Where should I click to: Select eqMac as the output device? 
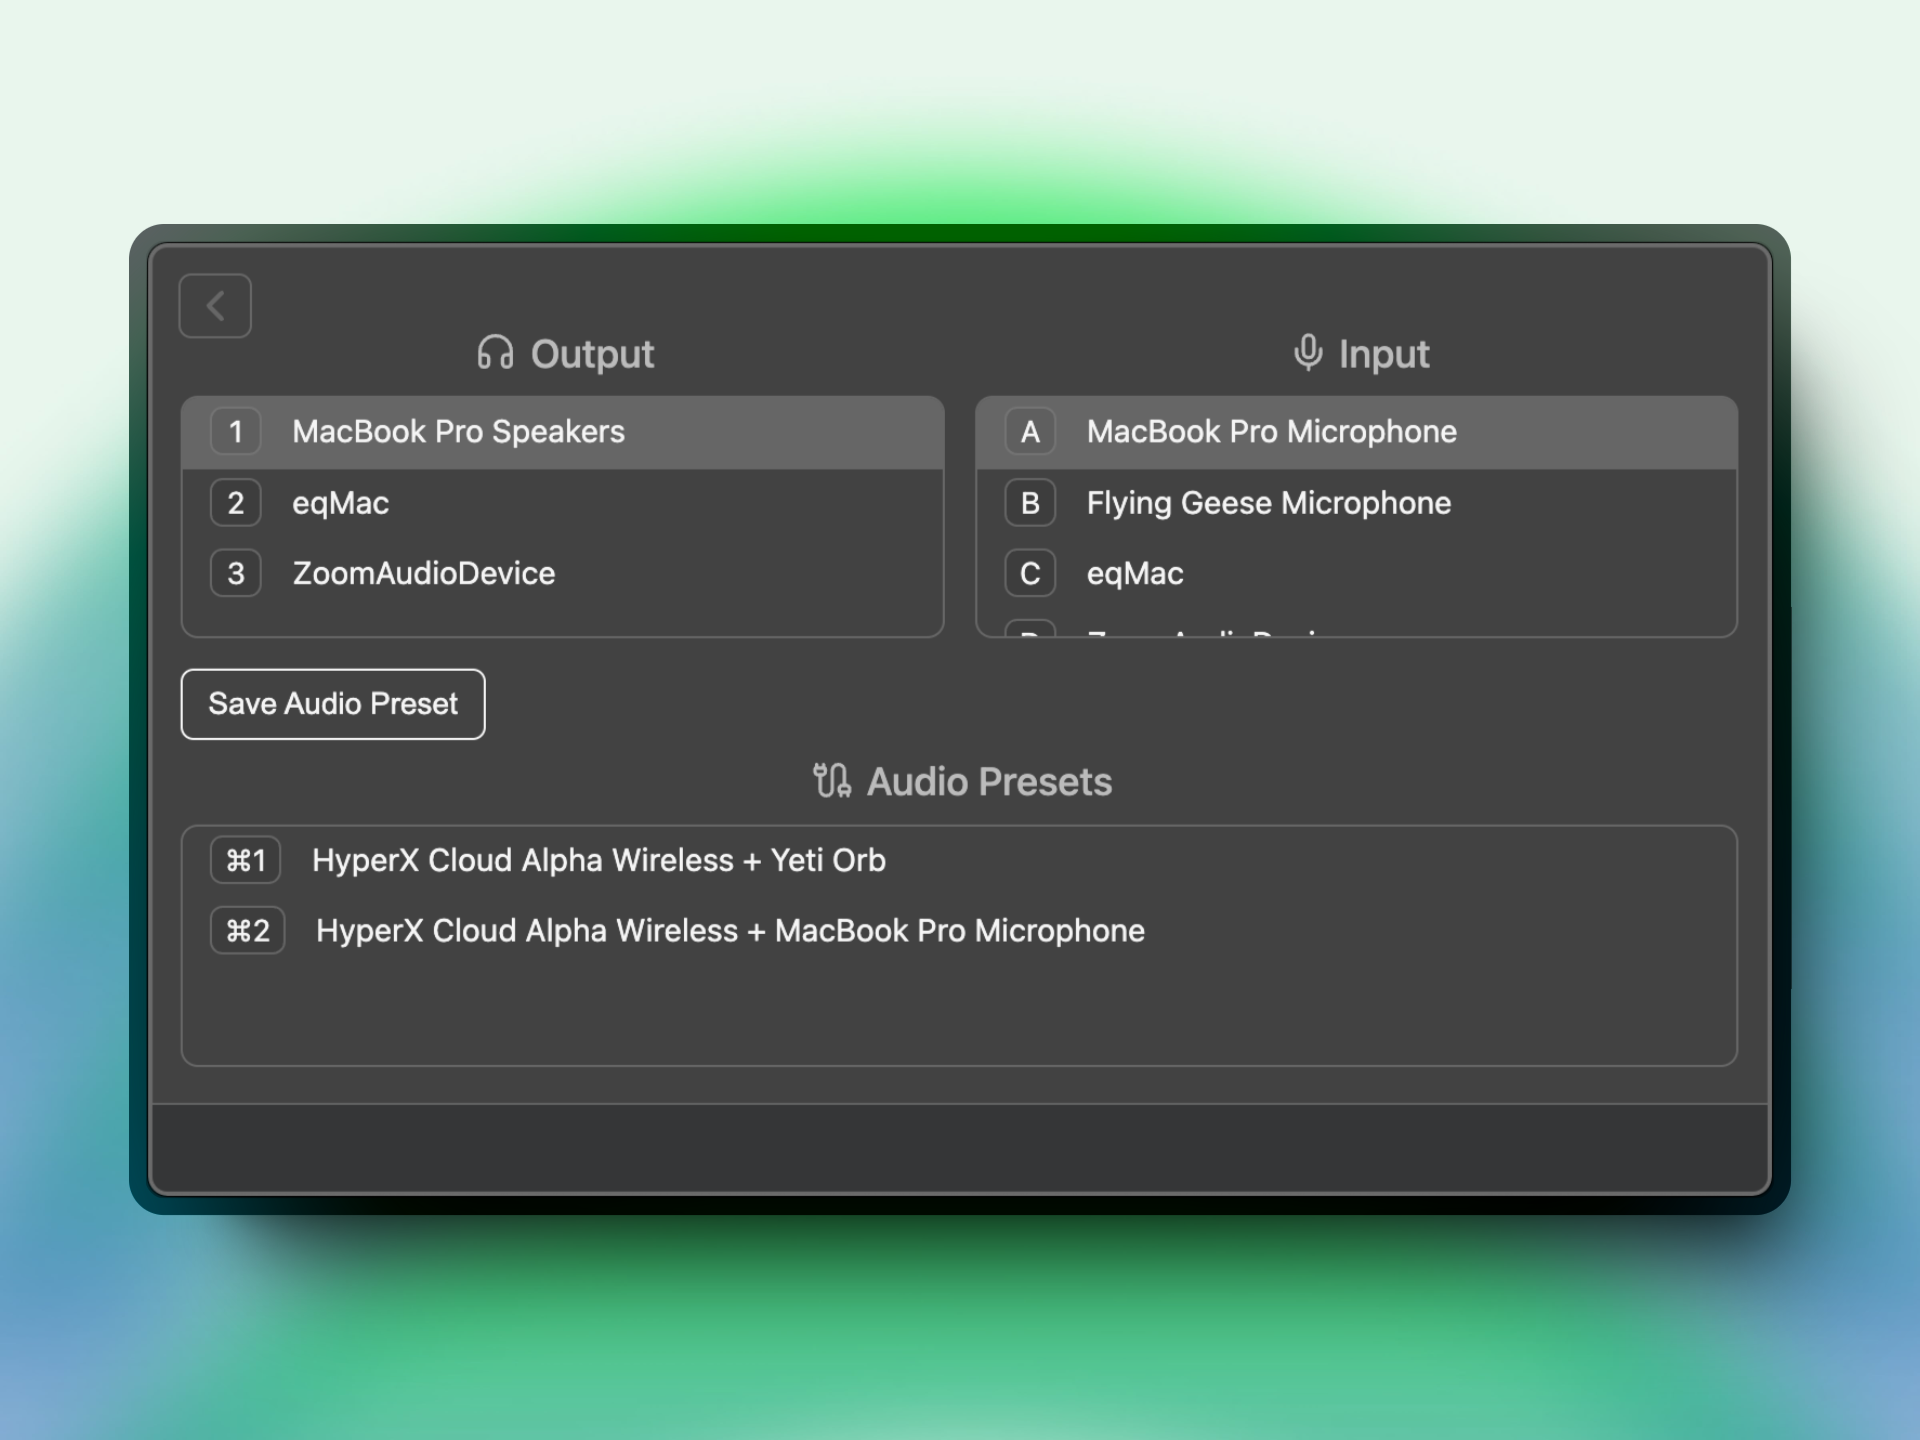[x=340, y=503]
